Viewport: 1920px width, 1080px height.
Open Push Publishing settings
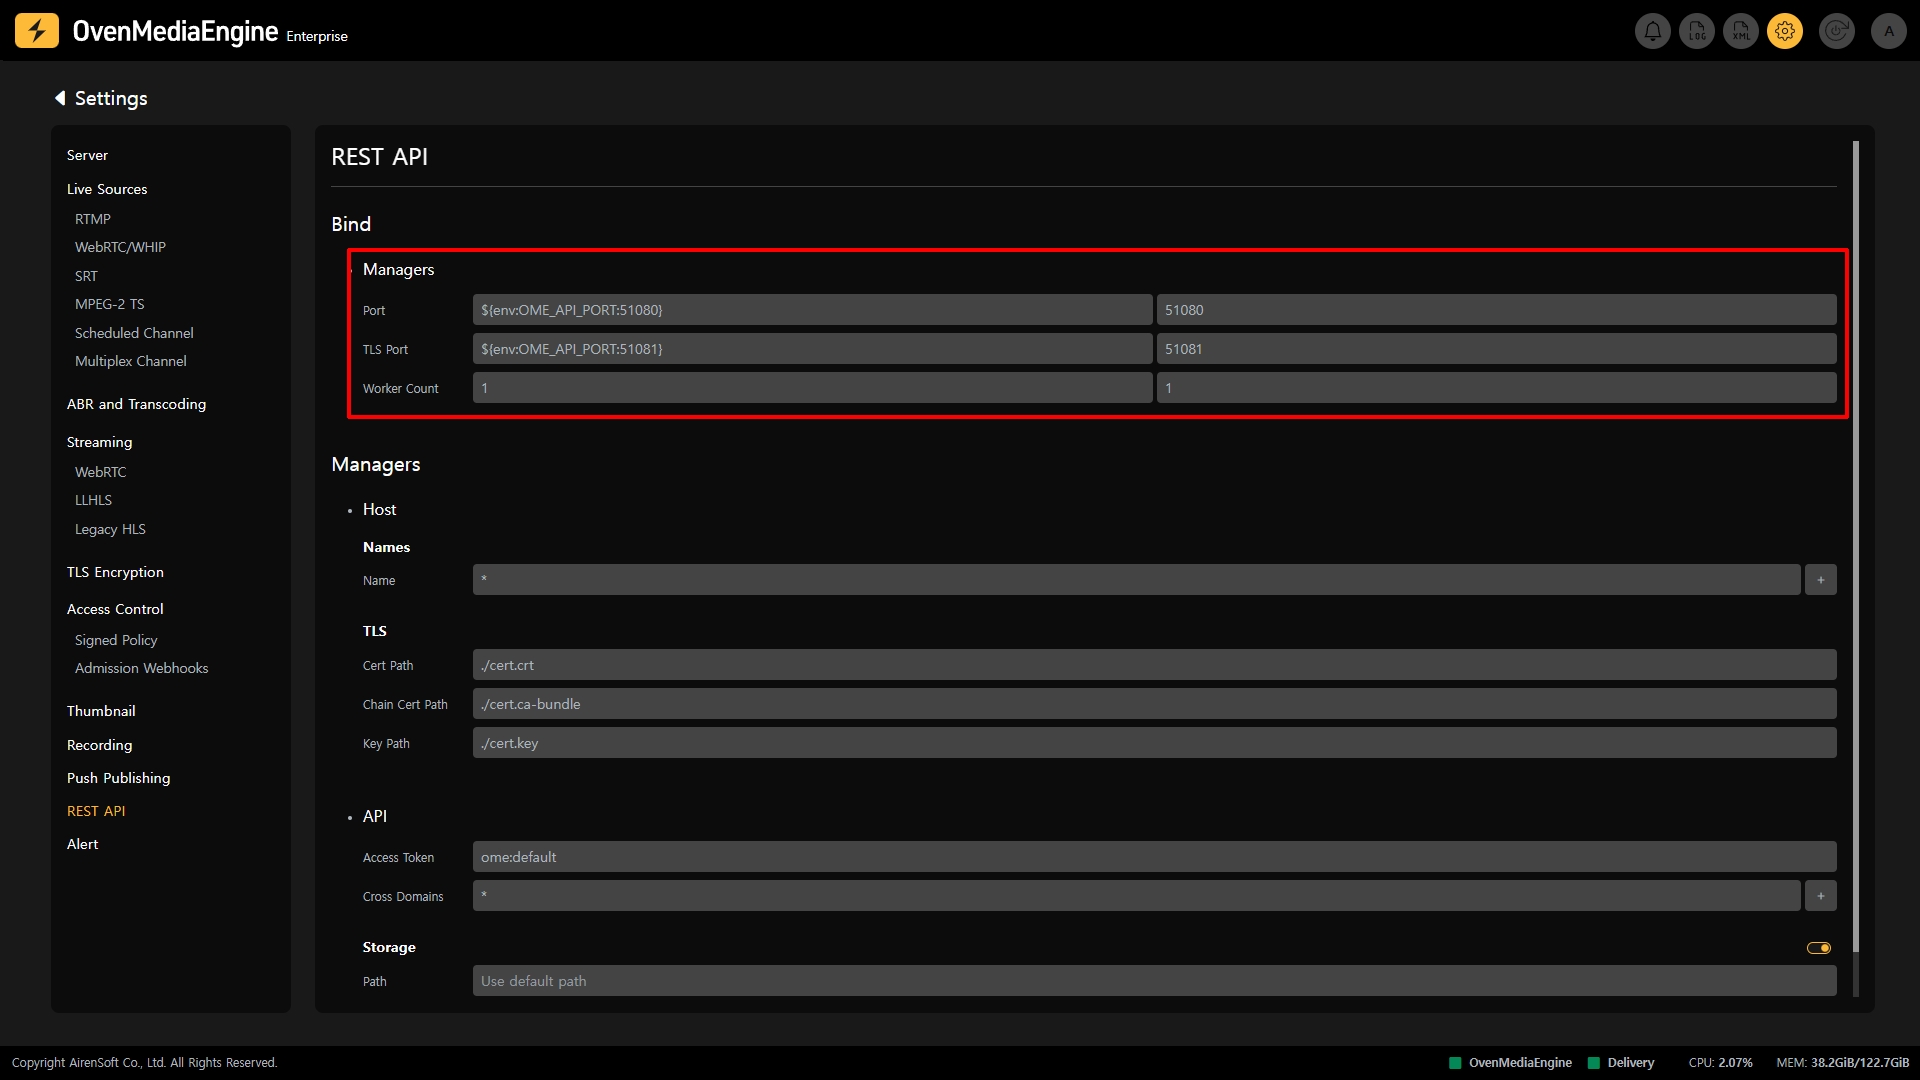click(x=118, y=778)
